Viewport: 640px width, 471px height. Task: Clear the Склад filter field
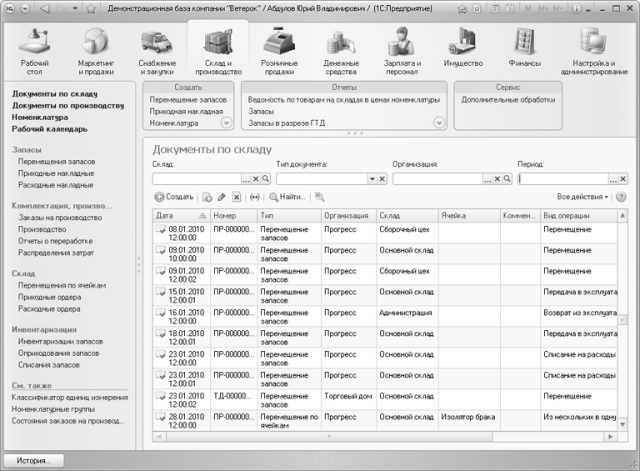coord(256,179)
